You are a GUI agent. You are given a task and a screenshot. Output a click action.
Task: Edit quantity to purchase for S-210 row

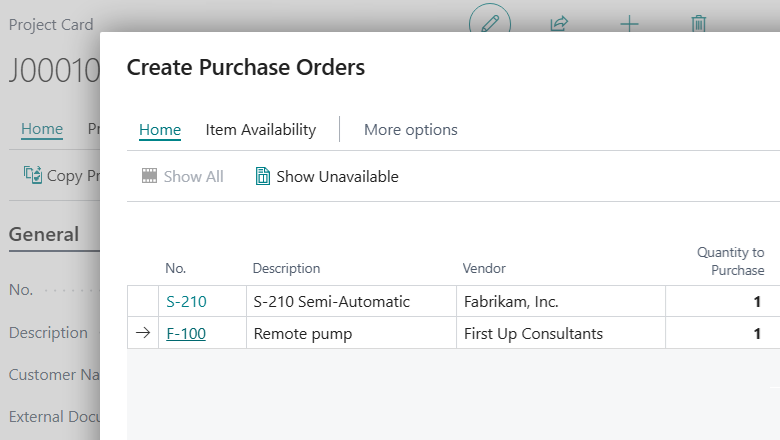click(723, 301)
